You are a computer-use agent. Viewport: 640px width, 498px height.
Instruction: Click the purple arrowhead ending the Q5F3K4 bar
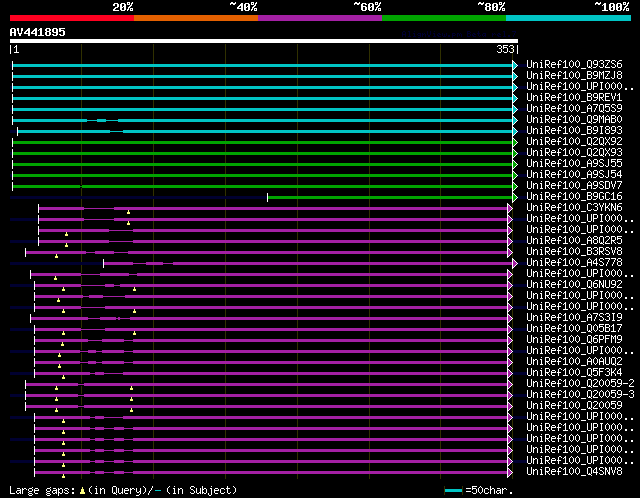tap(510, 374)
